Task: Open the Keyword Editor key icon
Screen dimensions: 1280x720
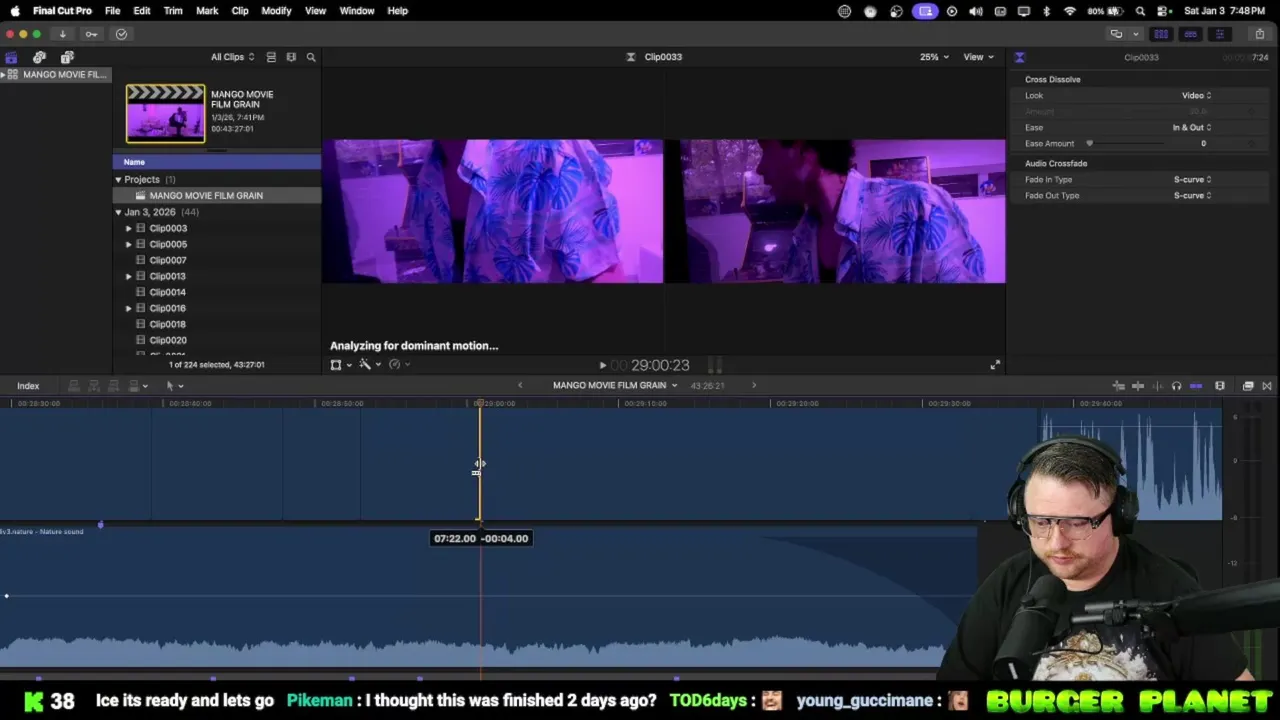Action: [x=91, y=34]
